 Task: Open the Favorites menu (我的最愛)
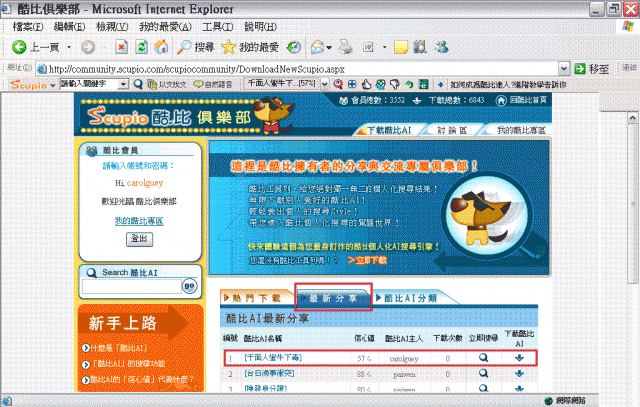165,27
